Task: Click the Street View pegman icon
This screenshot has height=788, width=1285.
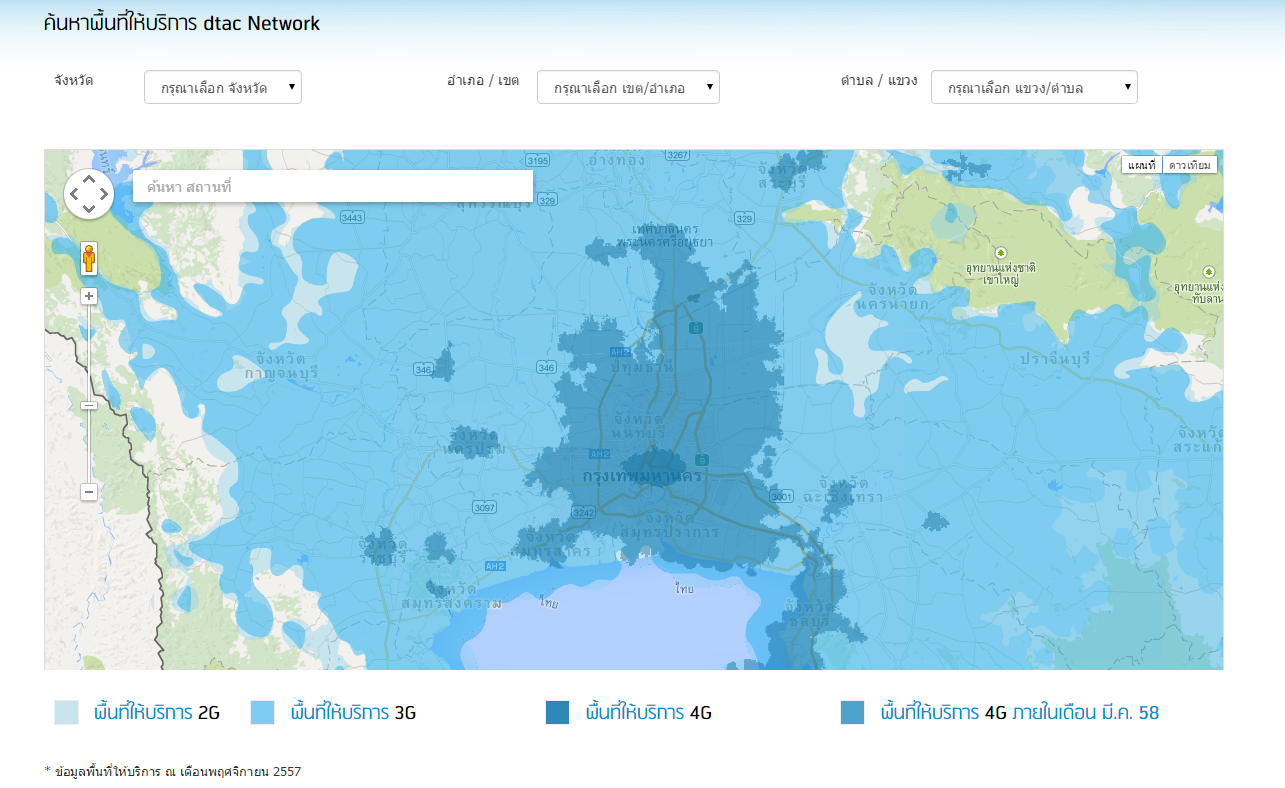Action: click(x=89, y=258)
